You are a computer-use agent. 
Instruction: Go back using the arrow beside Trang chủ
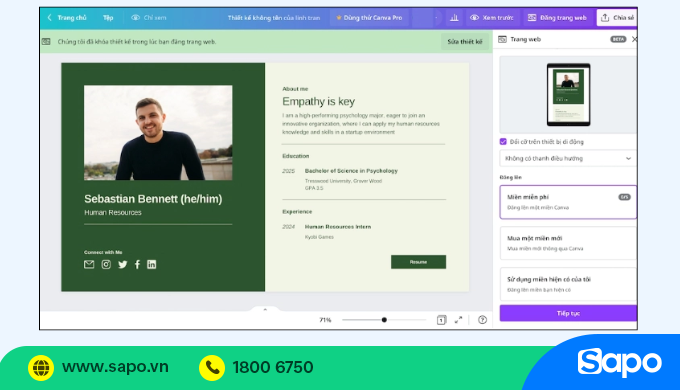49,18
